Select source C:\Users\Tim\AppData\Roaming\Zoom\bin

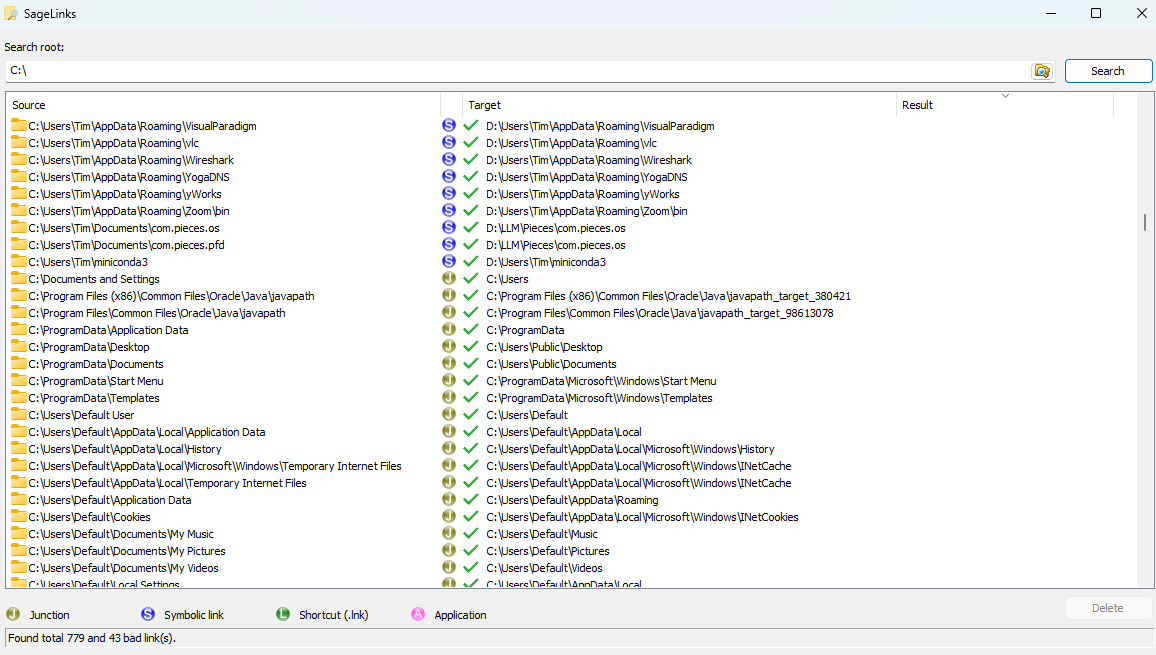click(x=129, y=211)
